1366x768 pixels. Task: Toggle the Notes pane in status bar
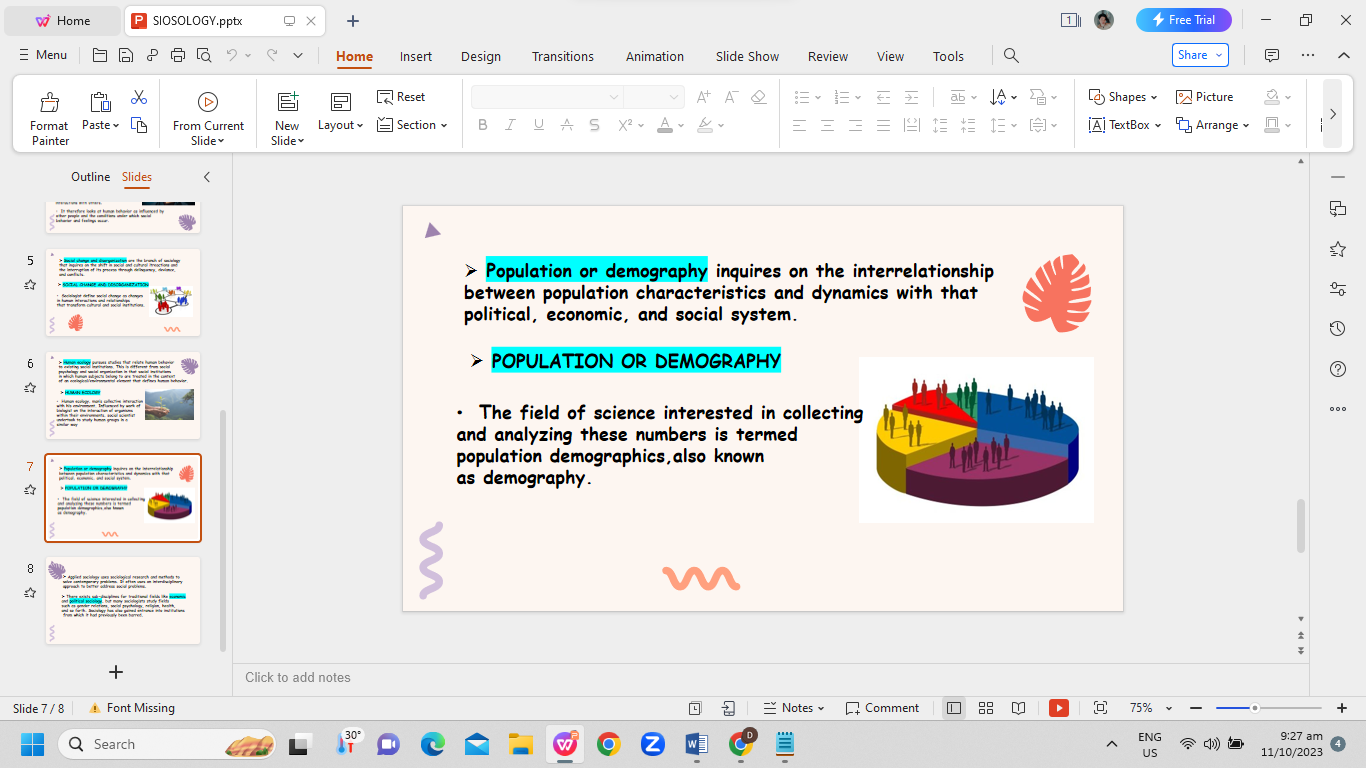[793, 708]
